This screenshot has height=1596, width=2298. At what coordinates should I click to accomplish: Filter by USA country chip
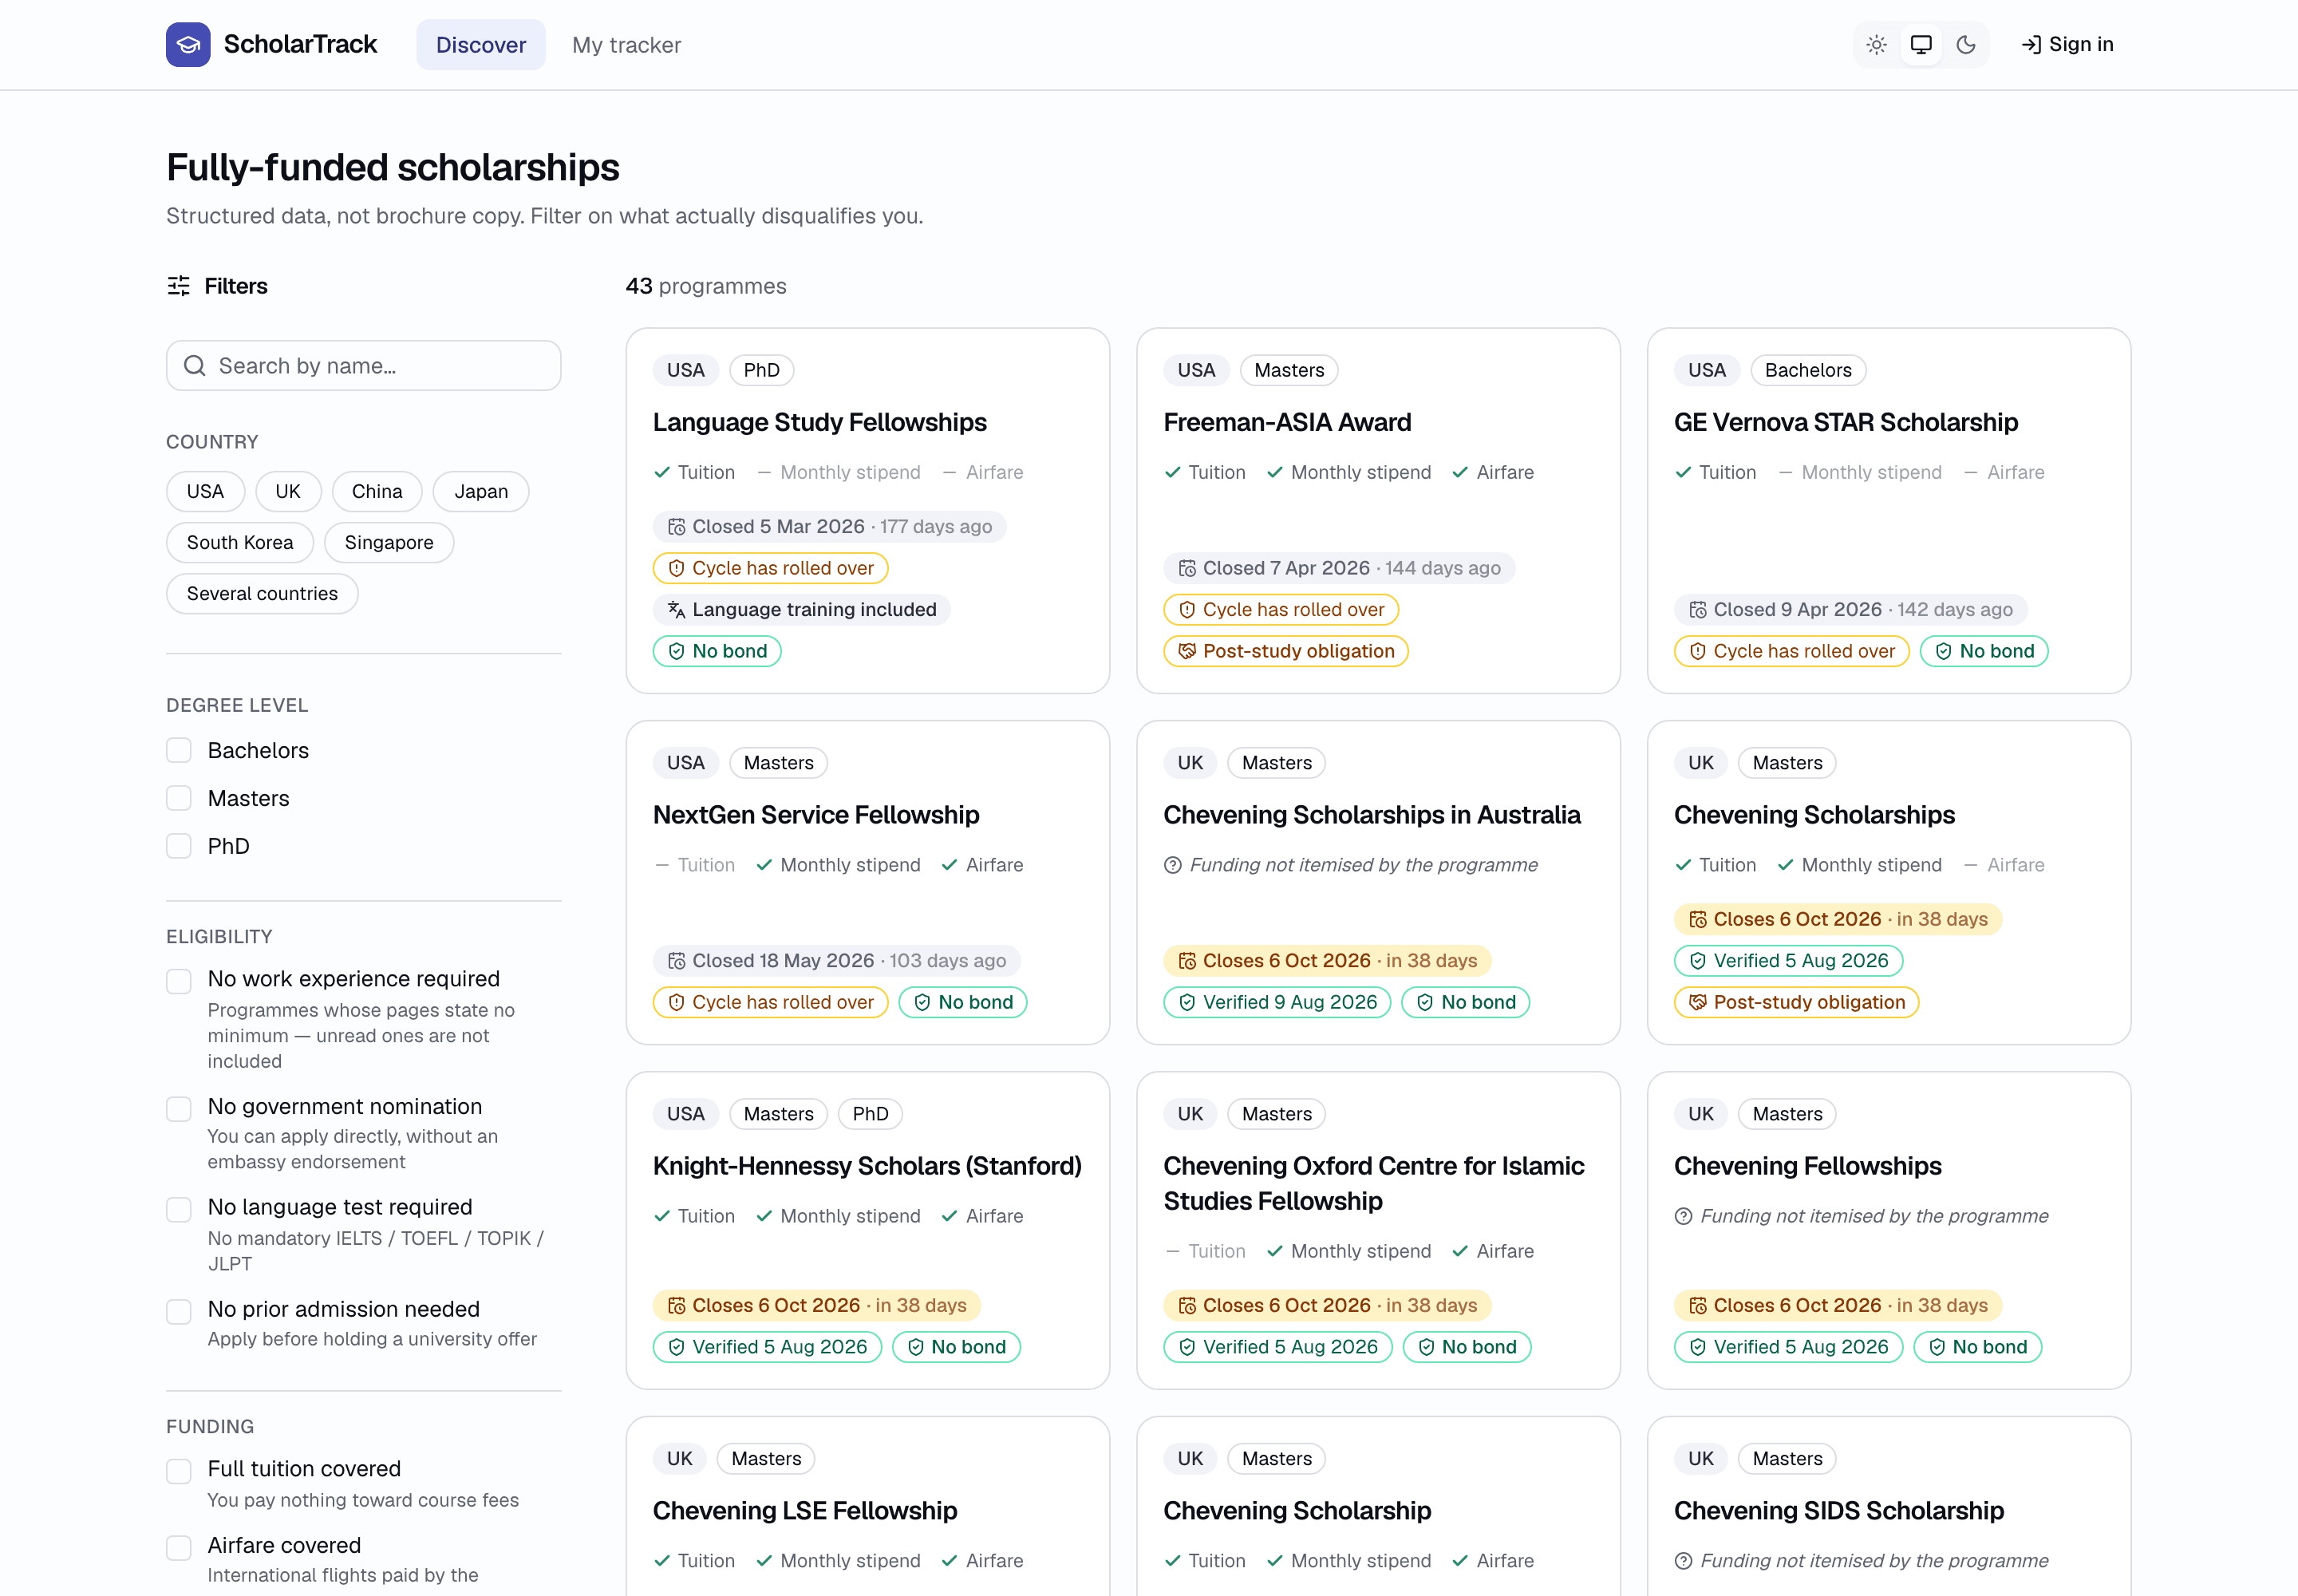[205, 491]
